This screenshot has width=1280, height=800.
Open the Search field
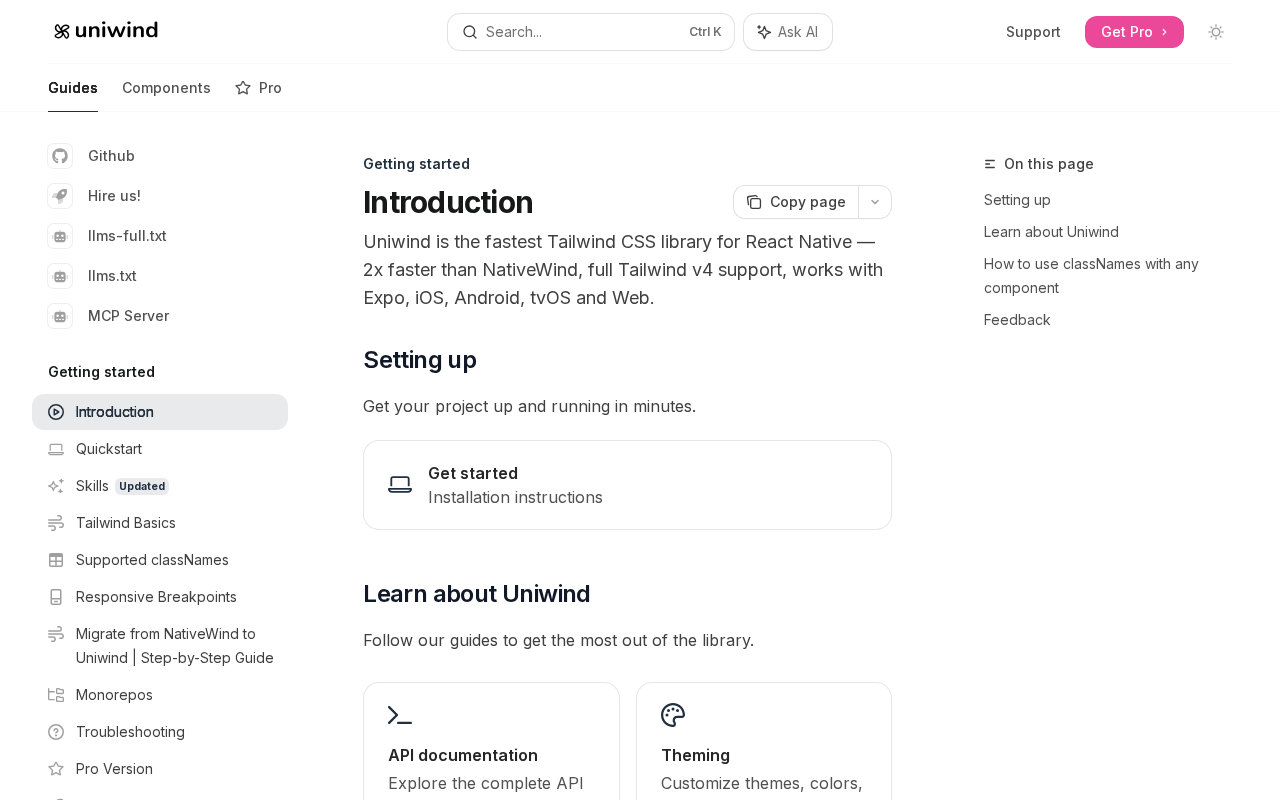pos(590,32)
